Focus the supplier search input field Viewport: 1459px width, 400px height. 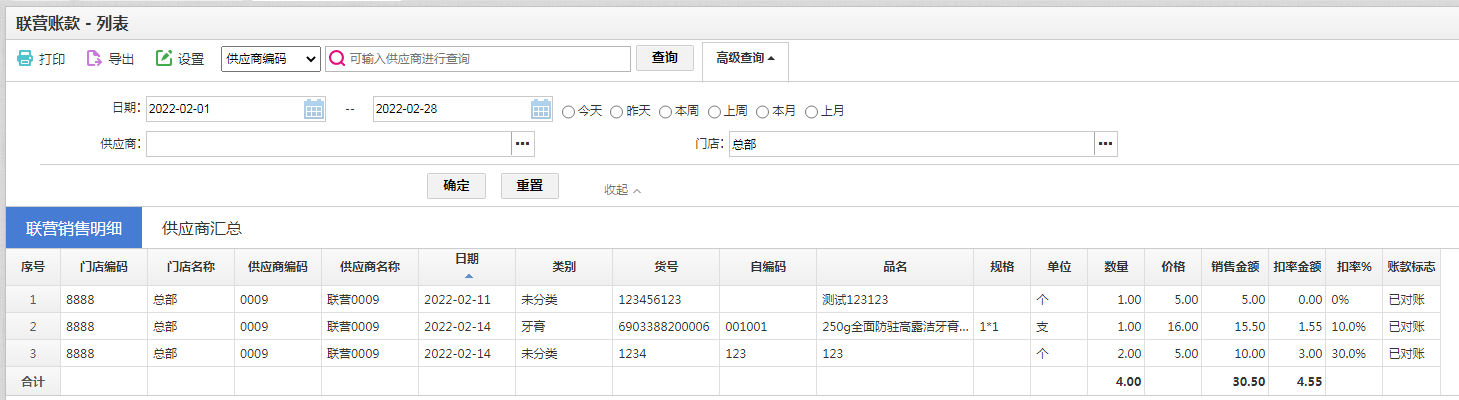click(x=478, y=59)
